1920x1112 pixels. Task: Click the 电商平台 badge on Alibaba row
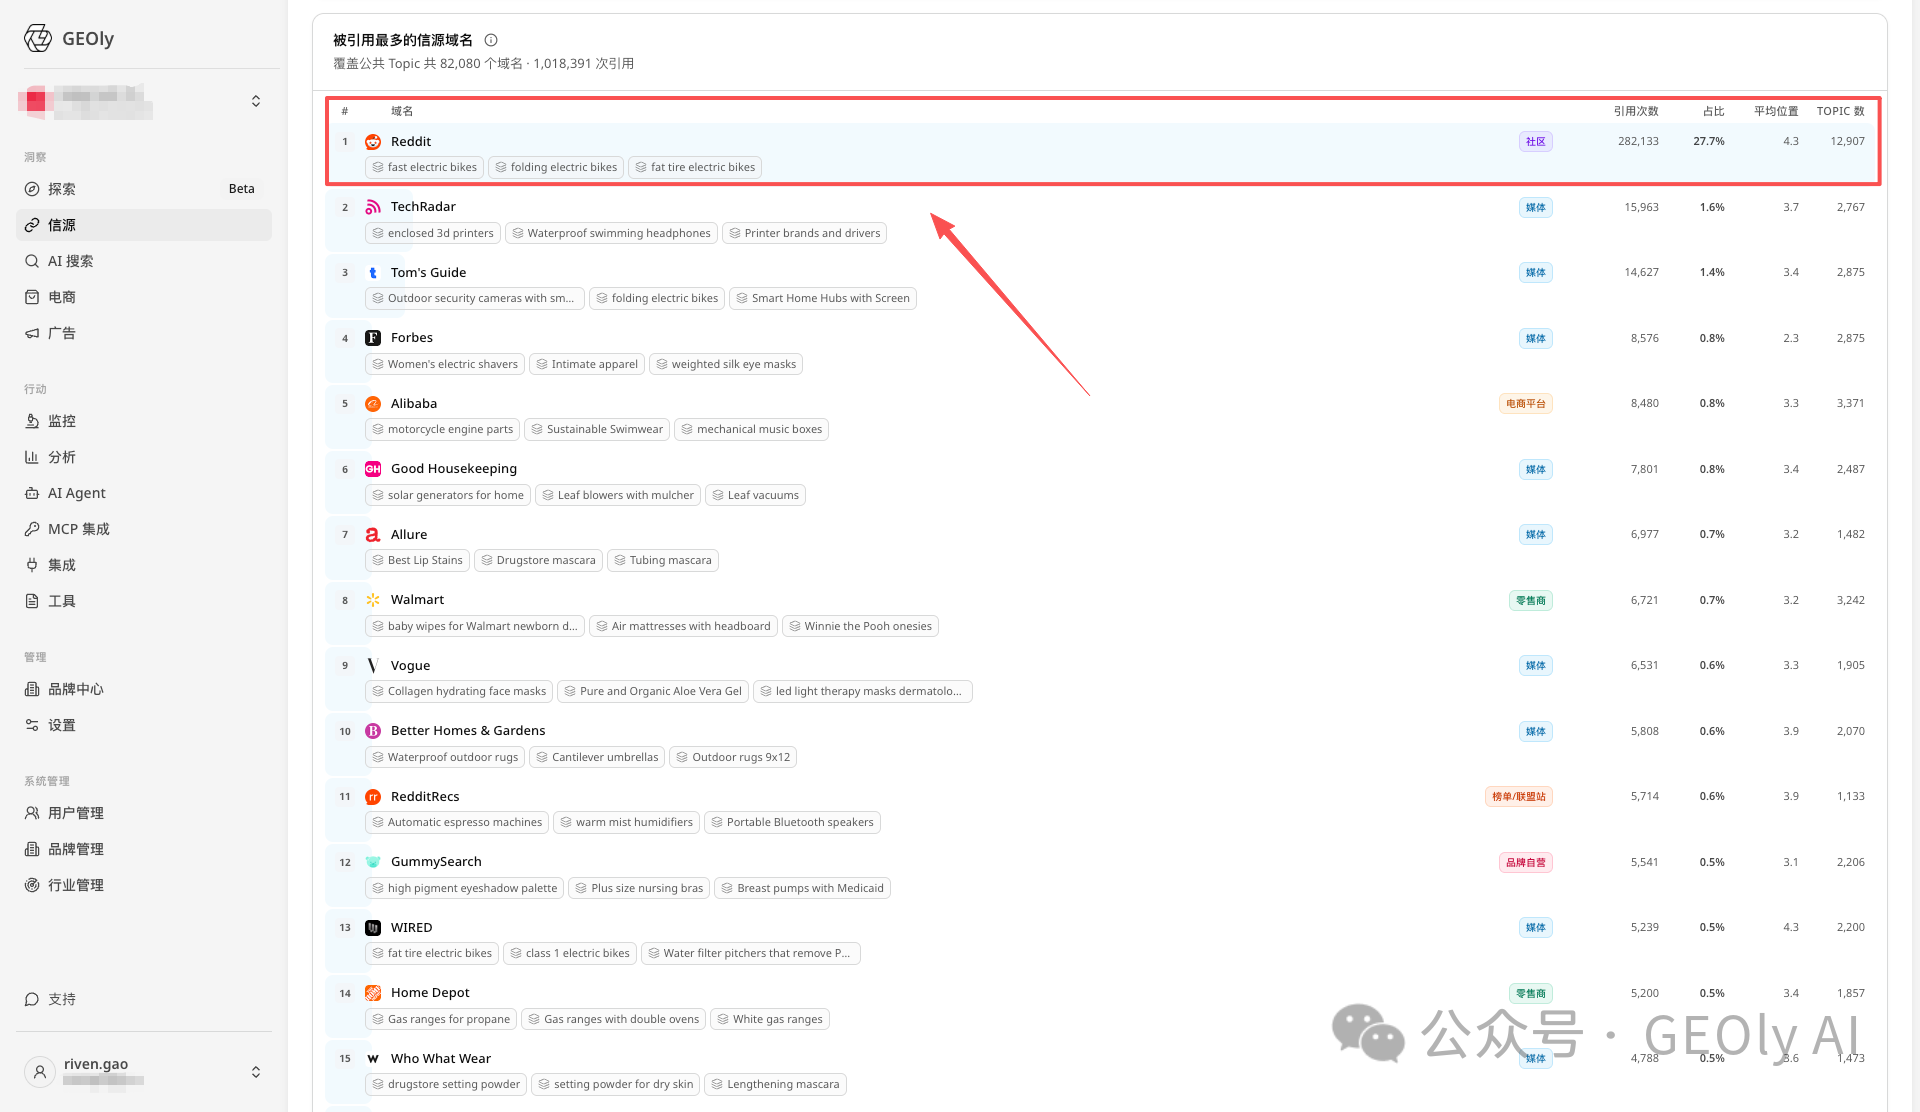point(1525,404)
